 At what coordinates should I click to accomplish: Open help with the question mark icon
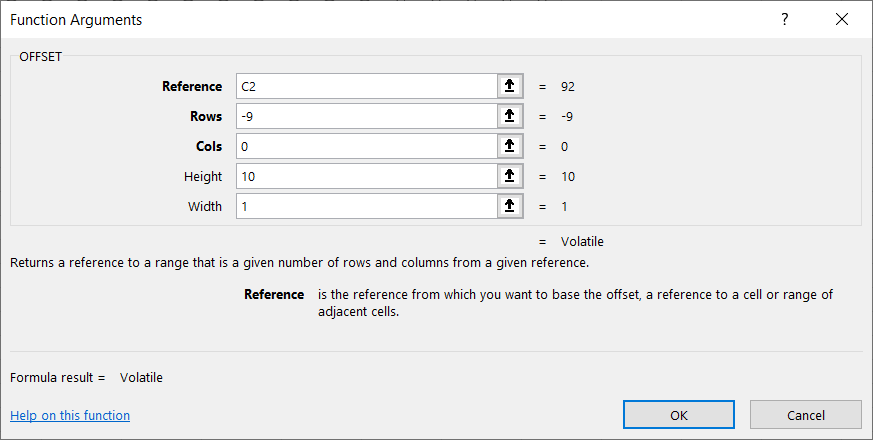pyautogui.click(x=784, y=19)
